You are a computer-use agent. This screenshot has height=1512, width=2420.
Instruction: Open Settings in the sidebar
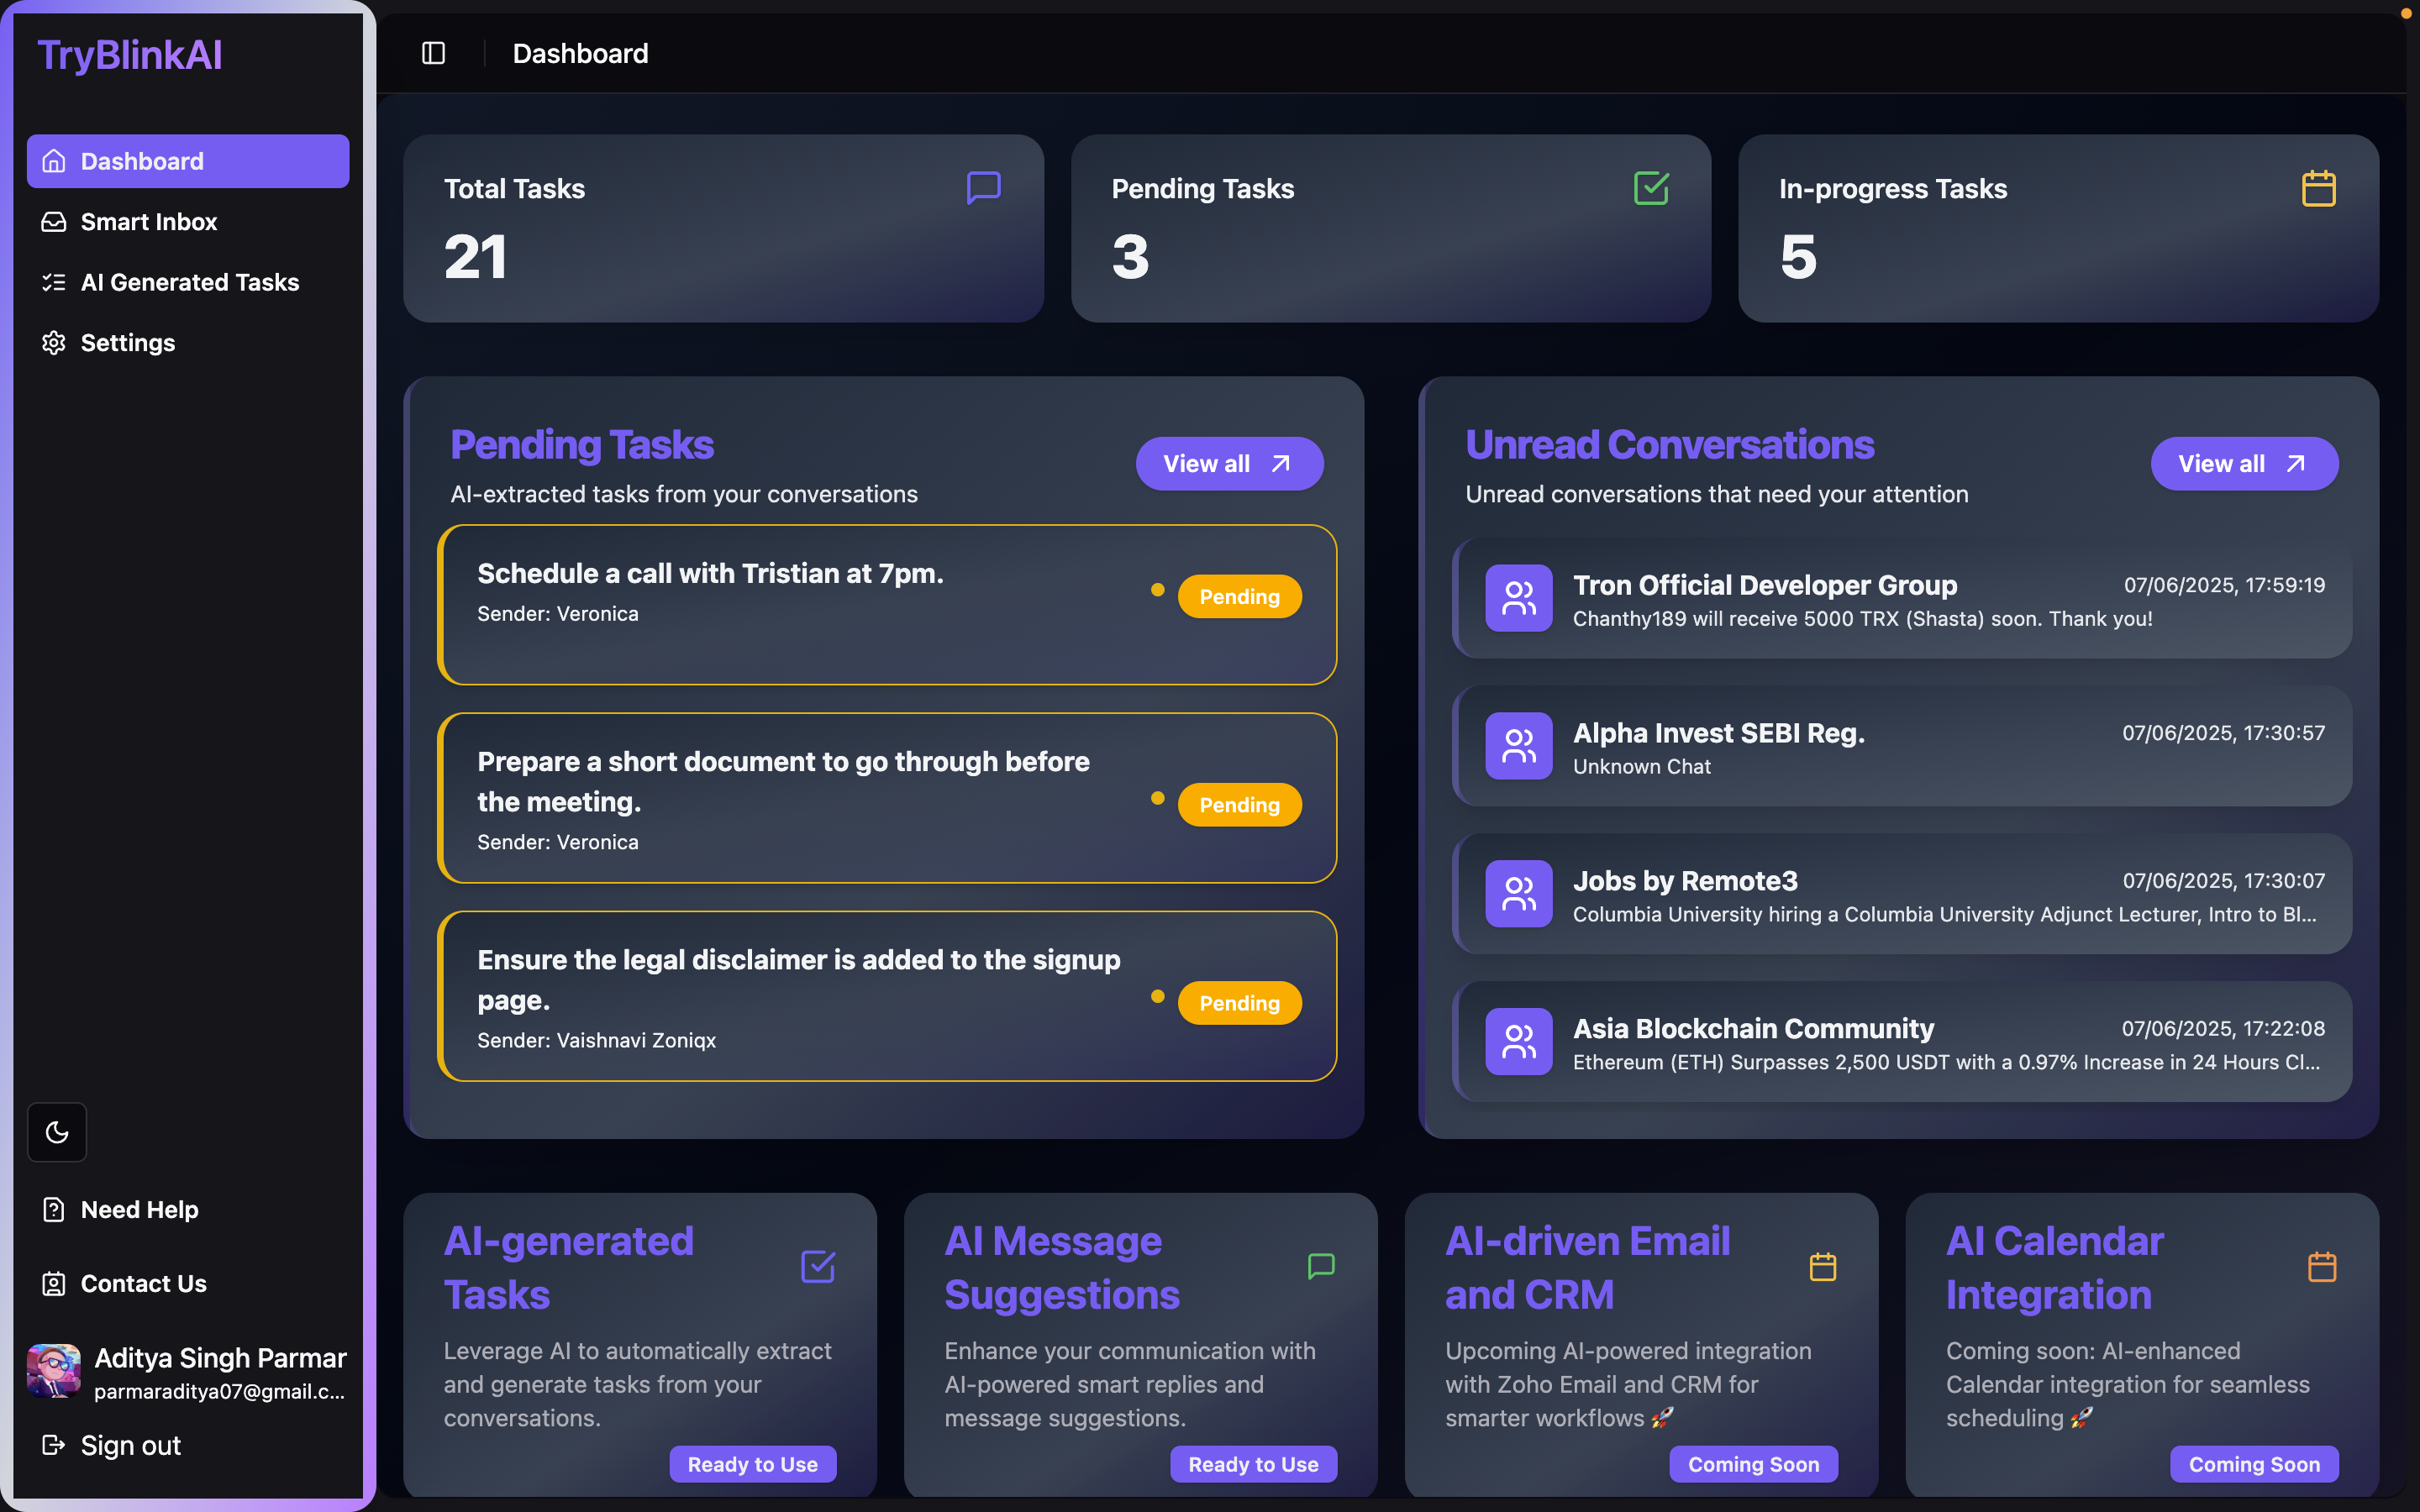[x=127, y=343]
